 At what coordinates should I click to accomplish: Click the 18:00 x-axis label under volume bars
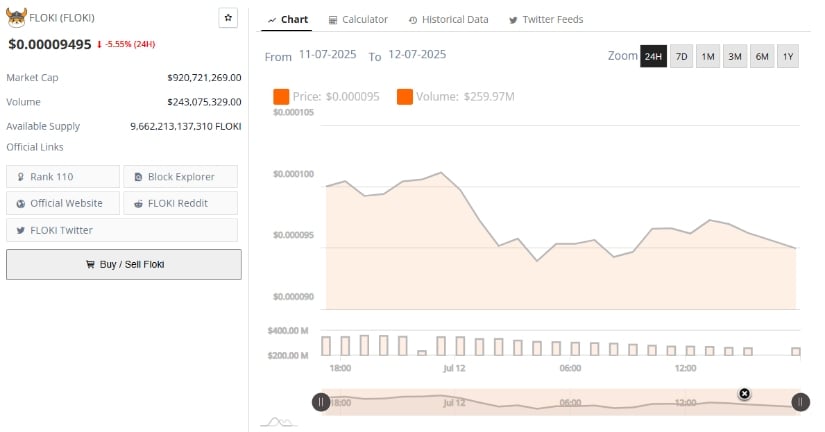340,368
